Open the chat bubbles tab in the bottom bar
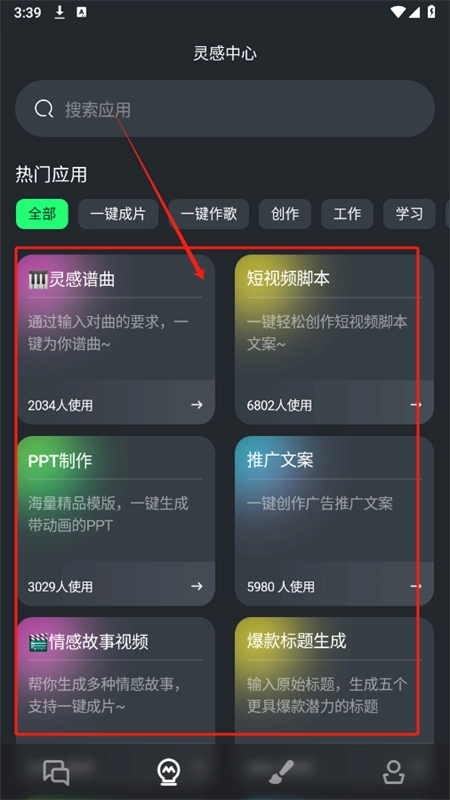Image resolution: width=450 pixels, height=800 pixels. point(56,772)
